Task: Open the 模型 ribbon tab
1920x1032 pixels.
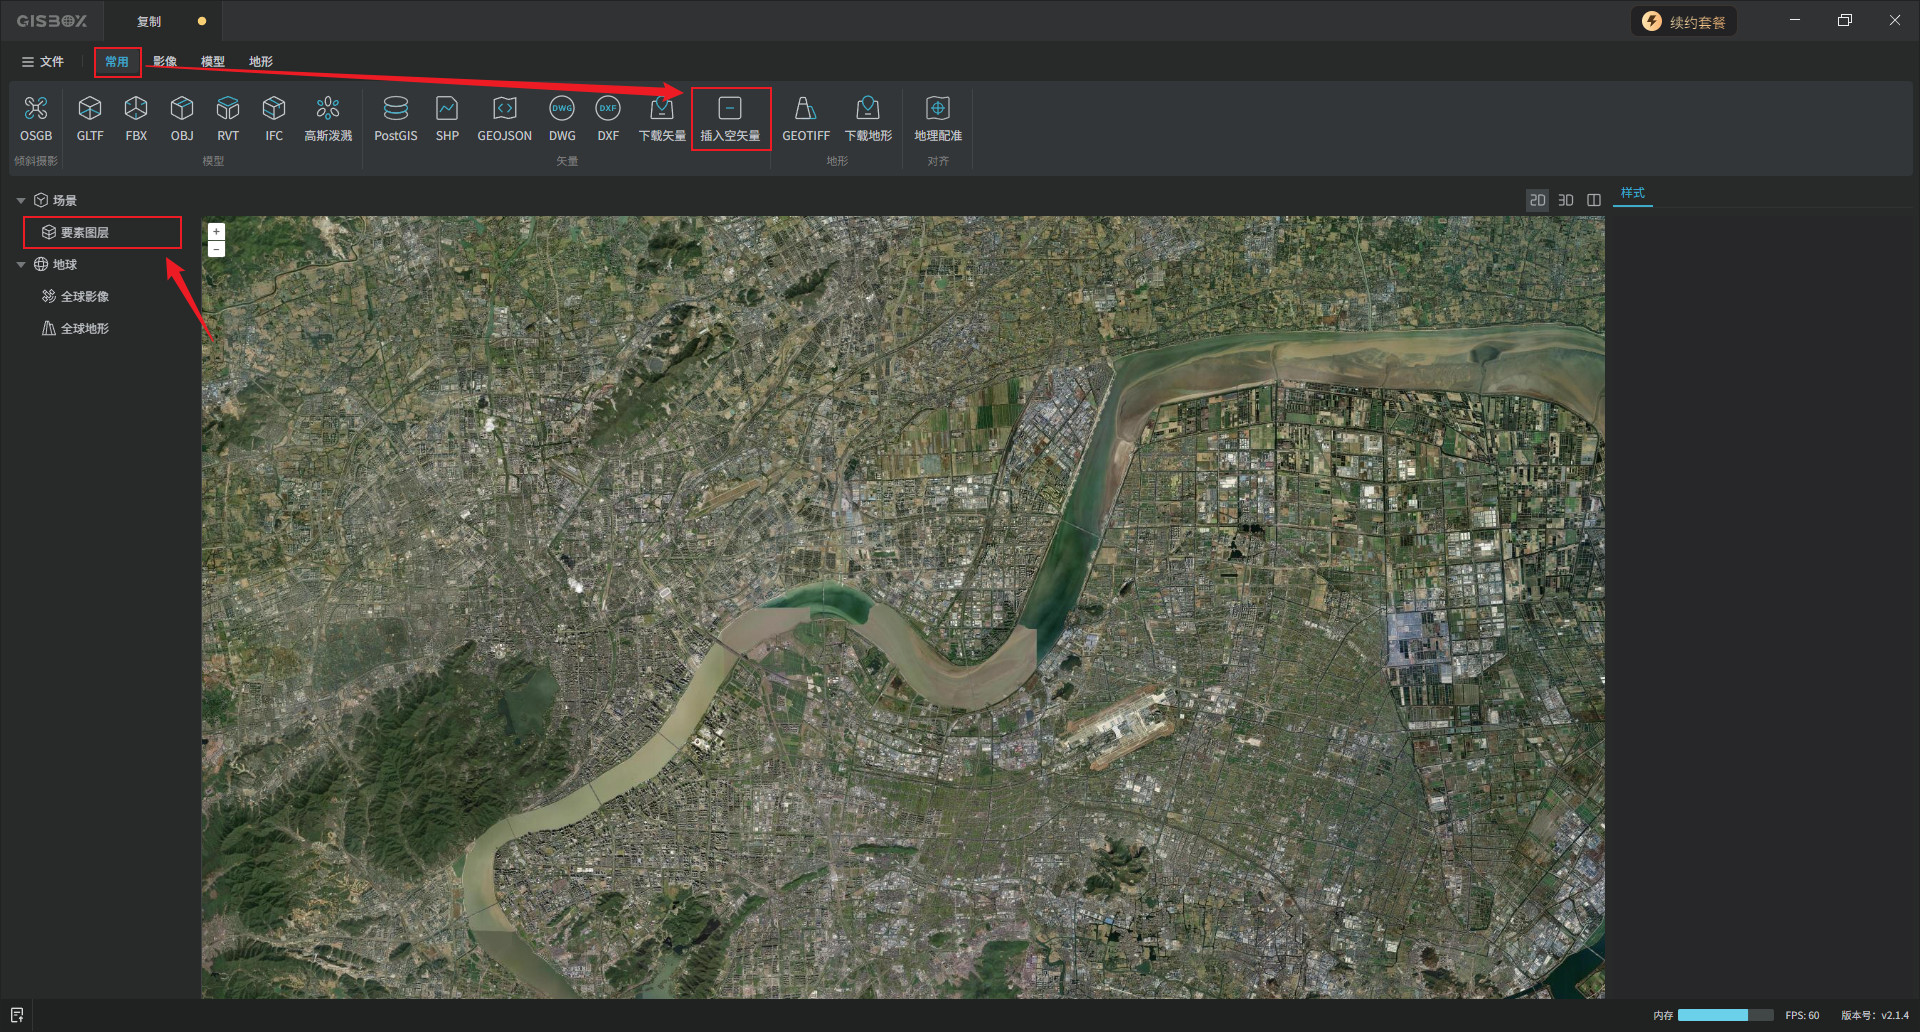Action: pos(213,62)
